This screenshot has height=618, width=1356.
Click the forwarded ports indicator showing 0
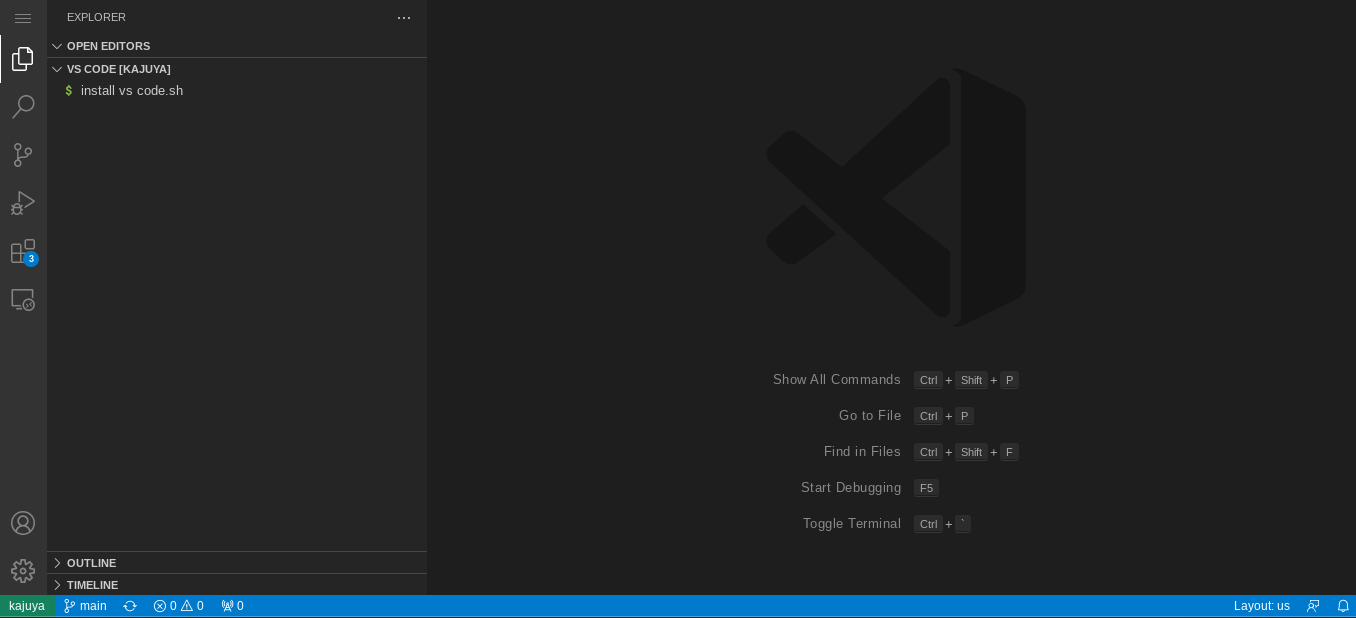(232, 606)
